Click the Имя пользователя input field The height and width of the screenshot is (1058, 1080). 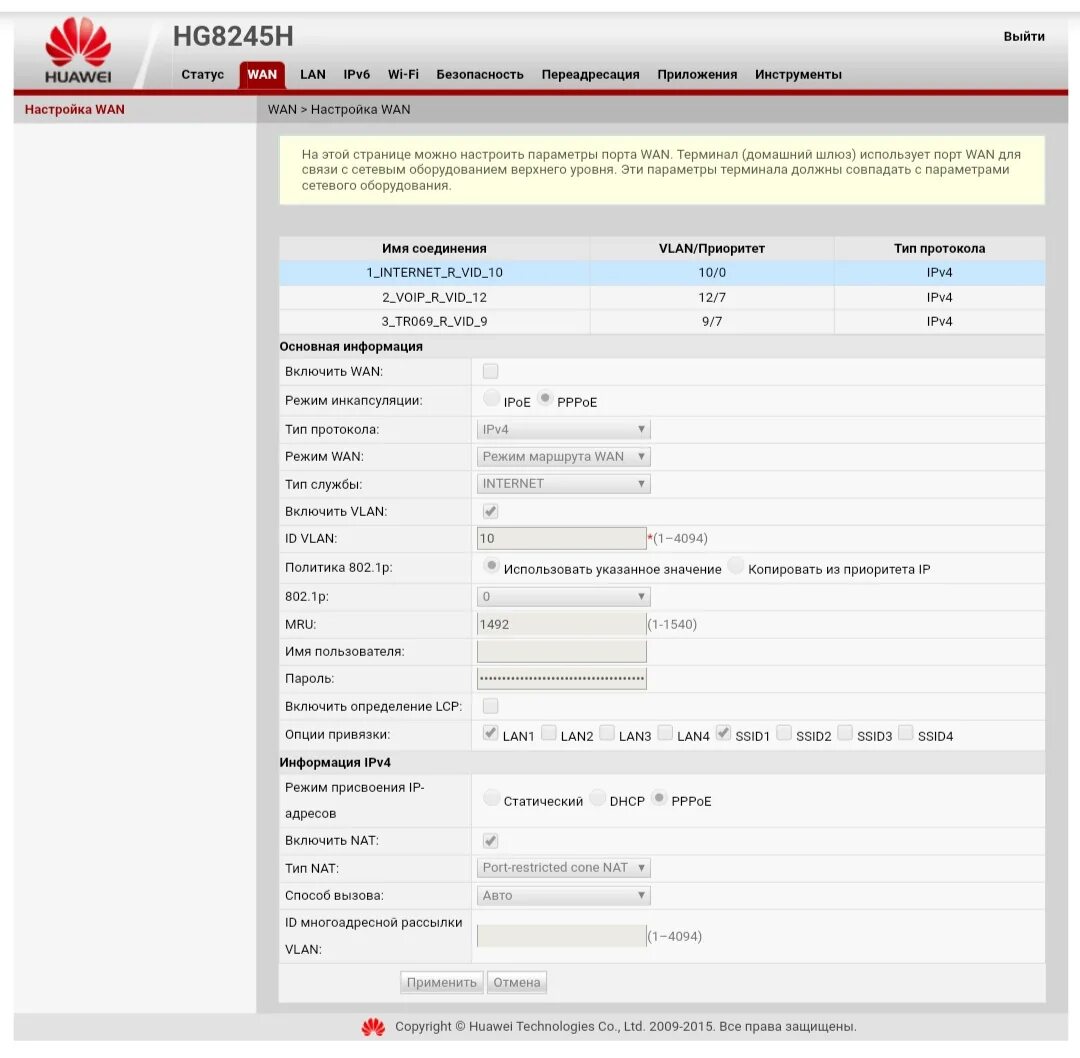[561, 651]
